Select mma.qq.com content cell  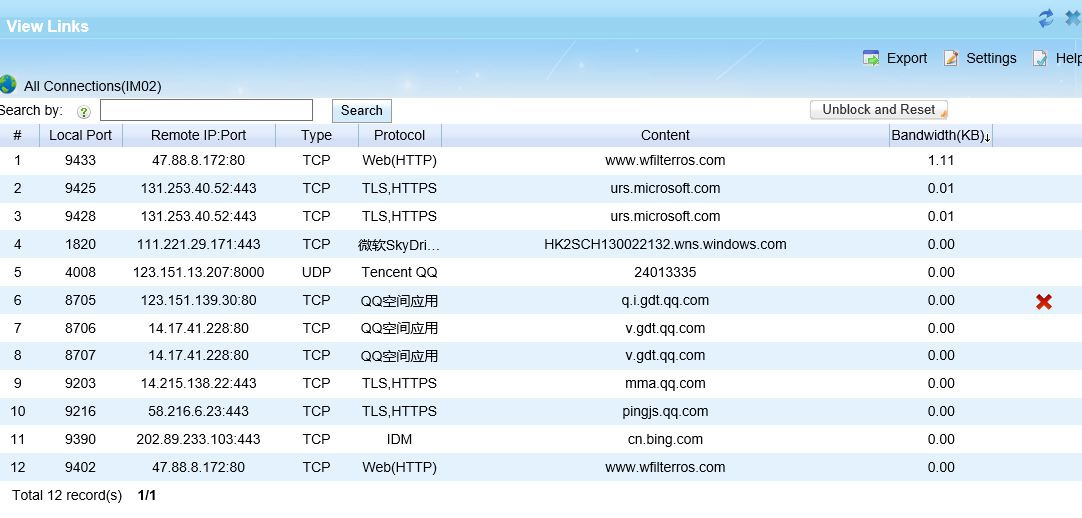[x=665, y=383]
